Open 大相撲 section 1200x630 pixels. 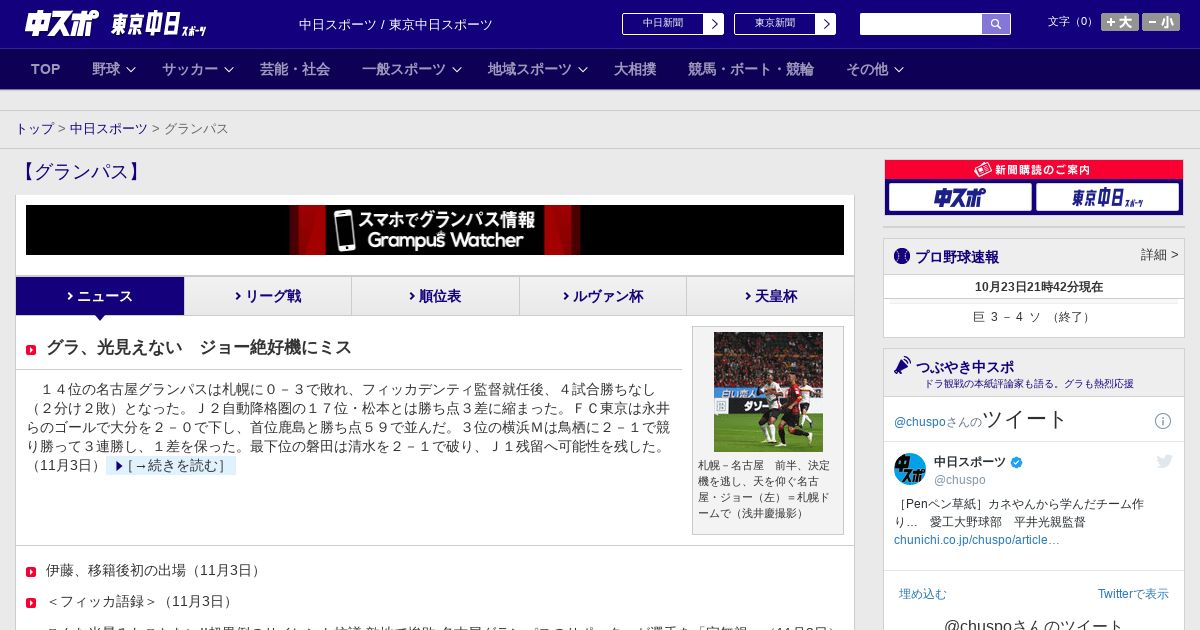tap(635, 69)
